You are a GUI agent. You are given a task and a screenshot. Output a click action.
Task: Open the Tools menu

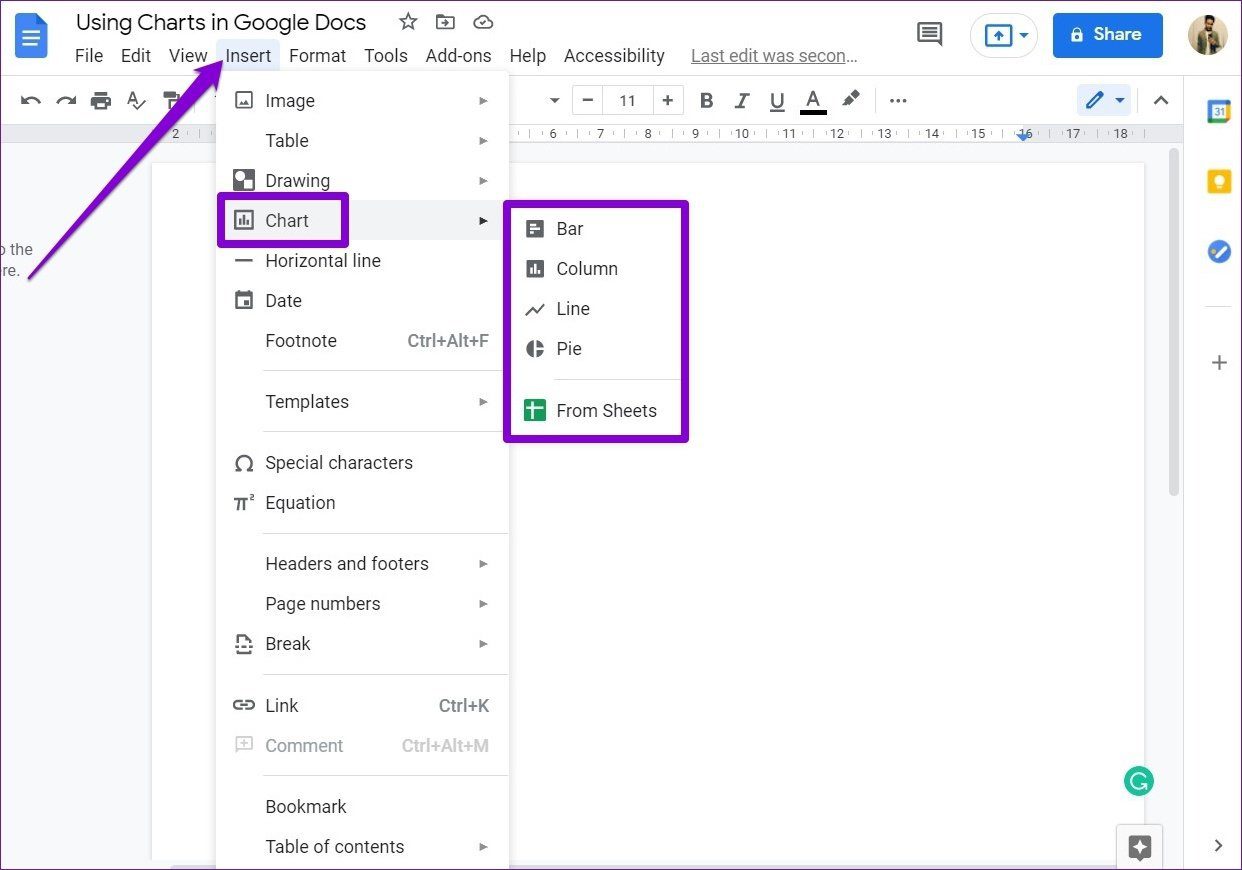386,56
